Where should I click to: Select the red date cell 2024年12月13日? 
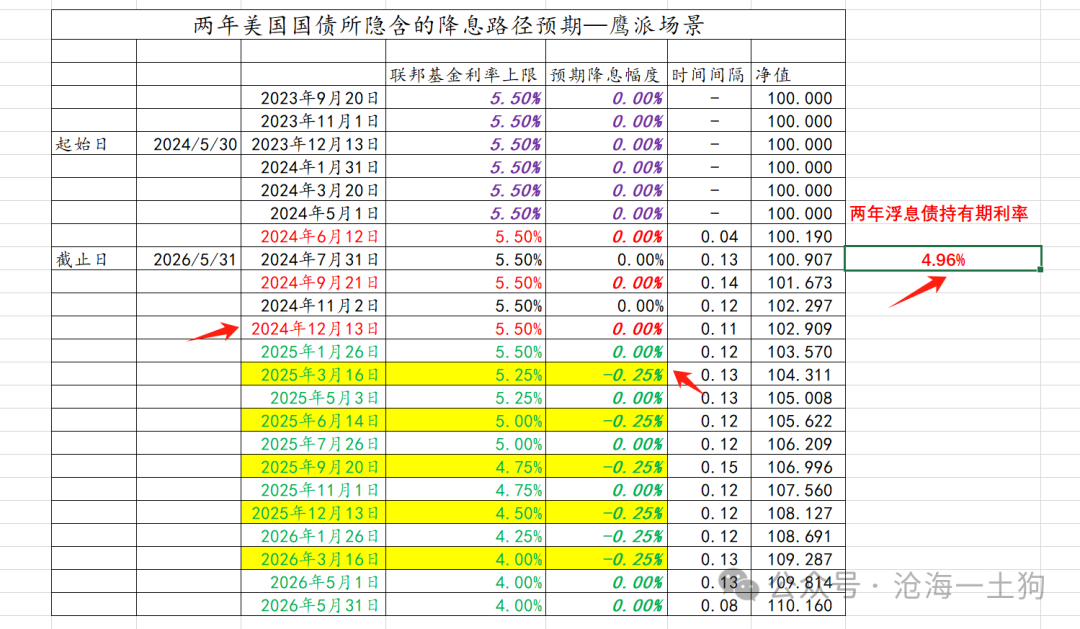coord(313,329)
